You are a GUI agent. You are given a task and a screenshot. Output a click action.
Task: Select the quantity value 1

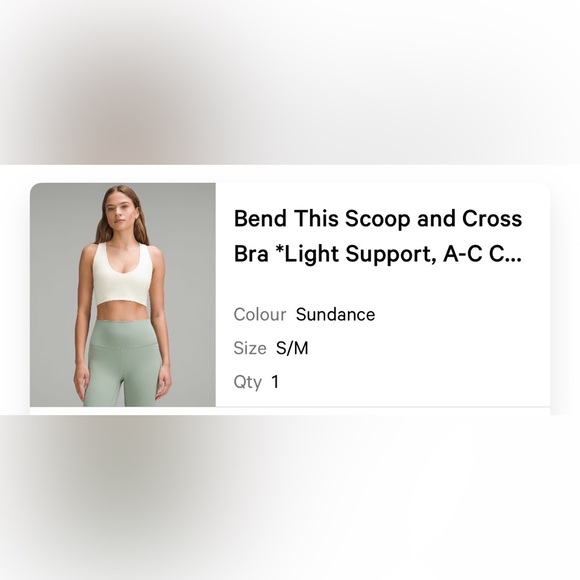point(275,382)
